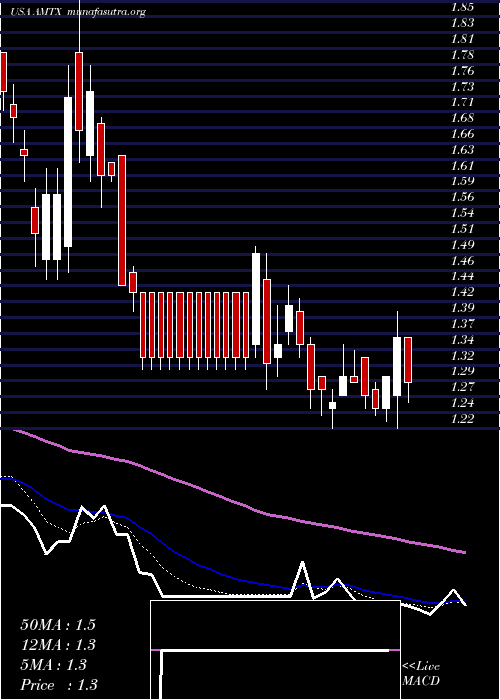Screen dimensions: 500x700
Task: Click the 1.39 price axis label
Action: click(x=462, y=308)
